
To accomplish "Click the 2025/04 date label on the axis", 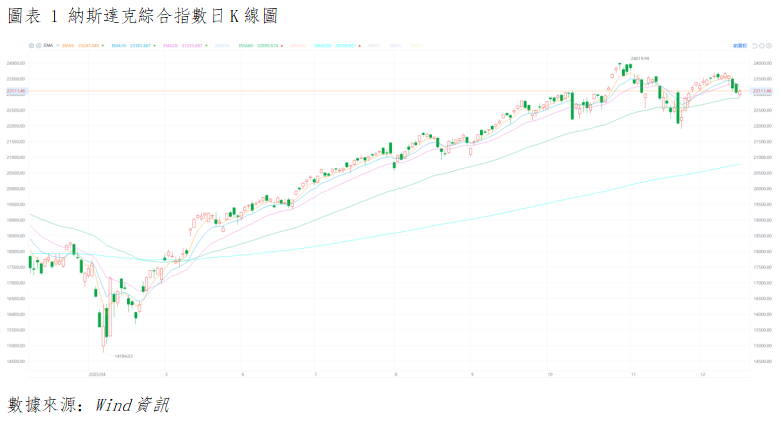I will click(97, 374).
